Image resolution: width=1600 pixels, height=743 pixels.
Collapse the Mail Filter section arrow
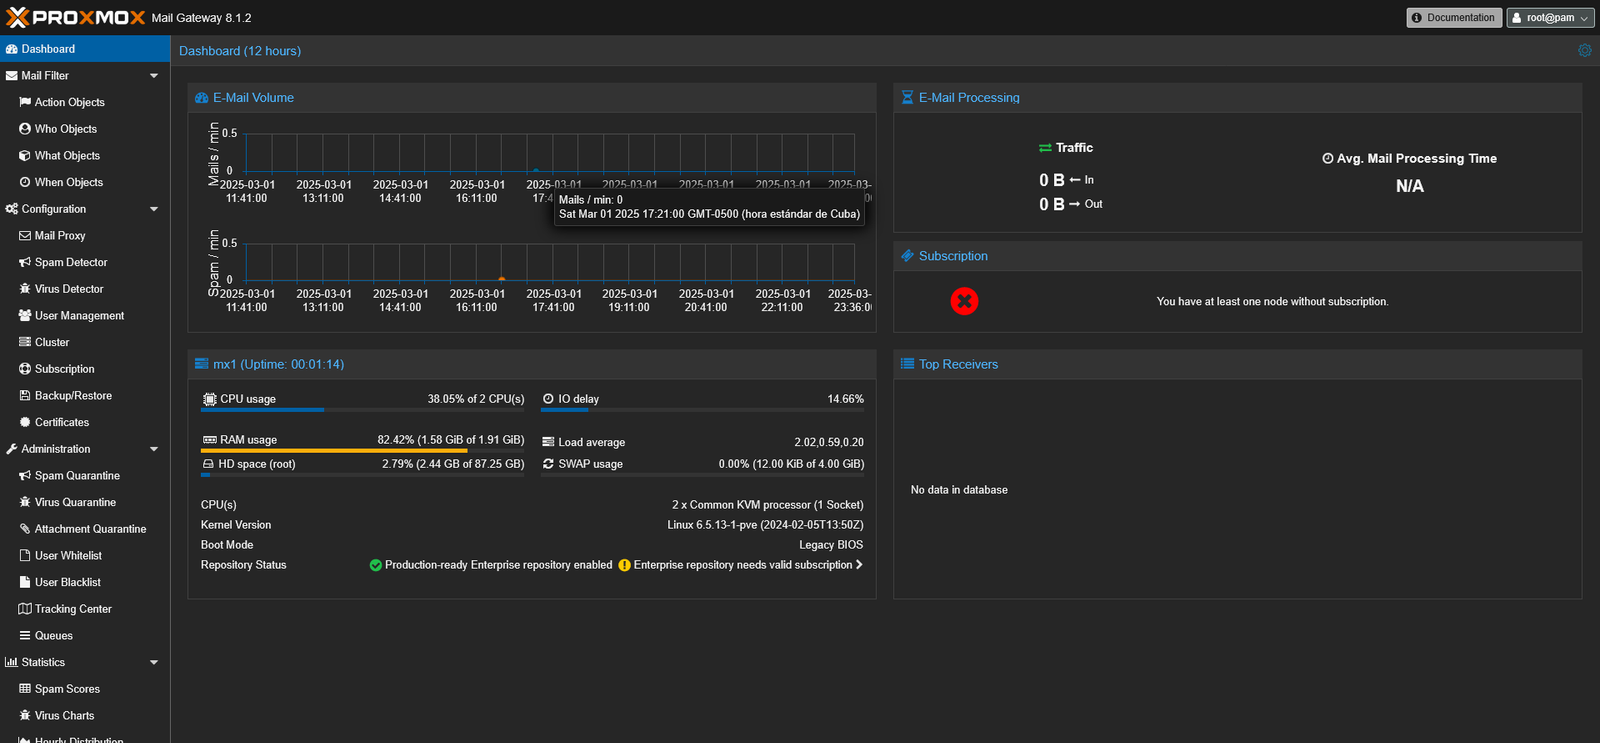(x=154, y=76)
